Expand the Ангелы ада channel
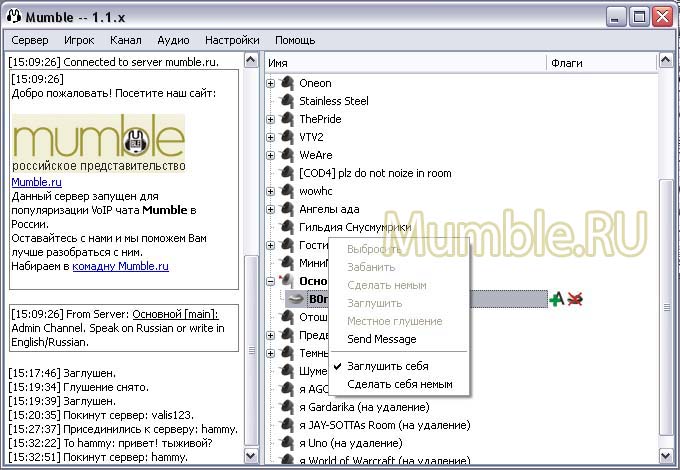Screen dimensions: 680x470 (x=271, y=209)
